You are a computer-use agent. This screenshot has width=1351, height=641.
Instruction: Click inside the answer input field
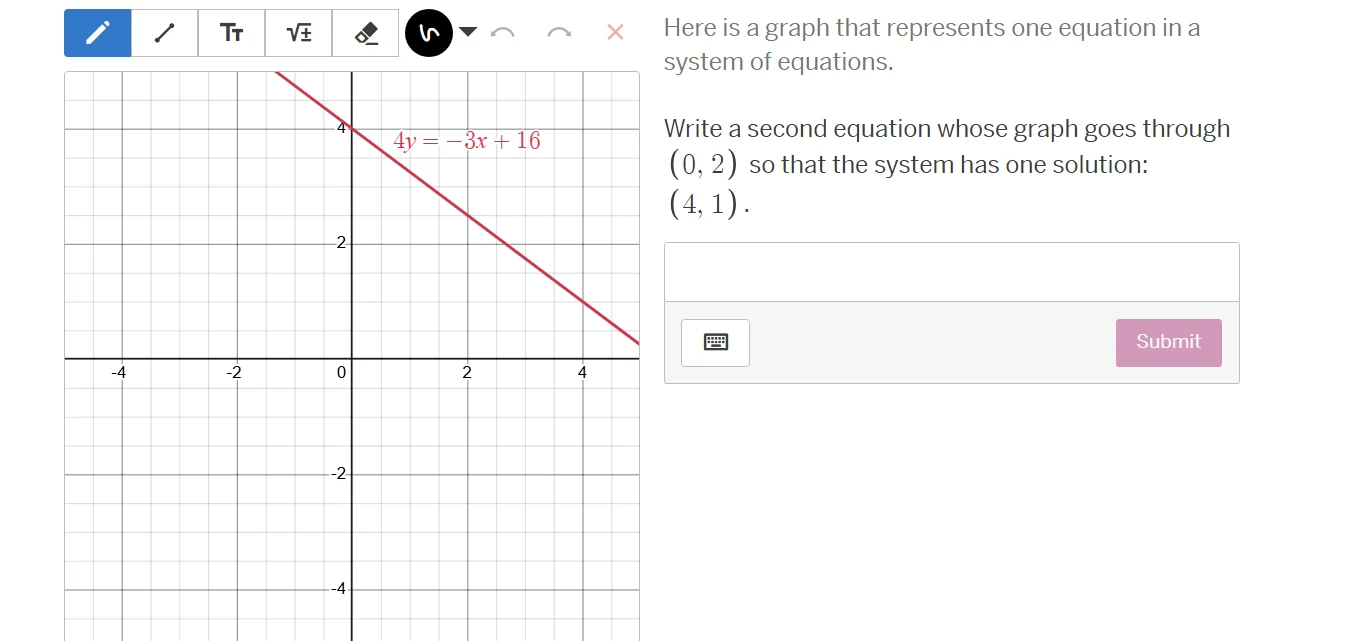coord(950,269)
